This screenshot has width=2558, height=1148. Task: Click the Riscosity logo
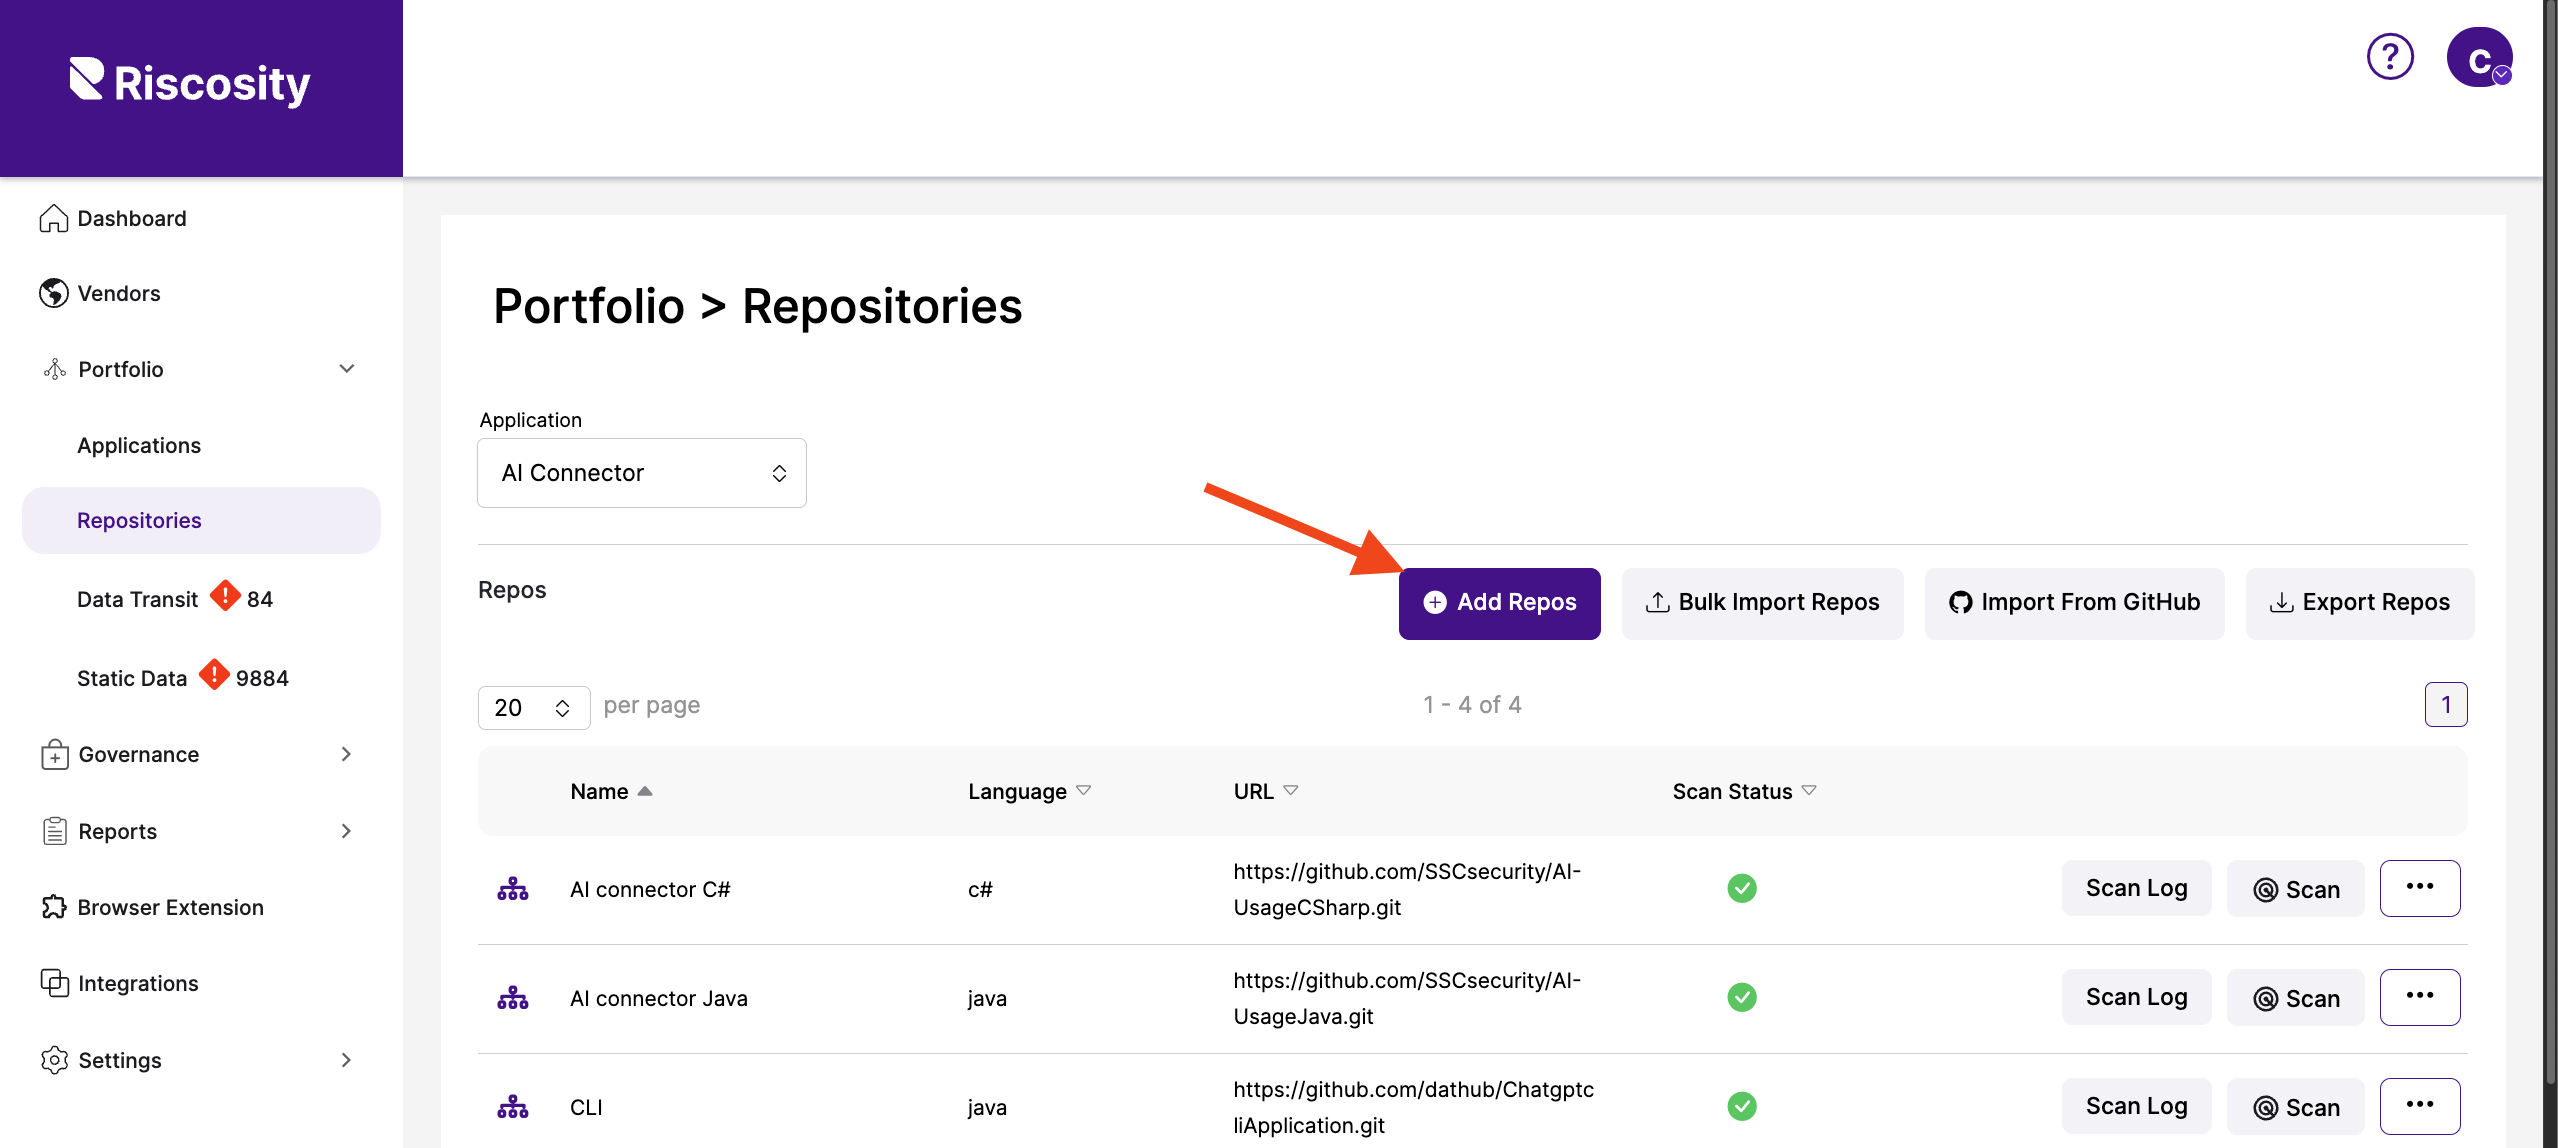pos(190,82)
